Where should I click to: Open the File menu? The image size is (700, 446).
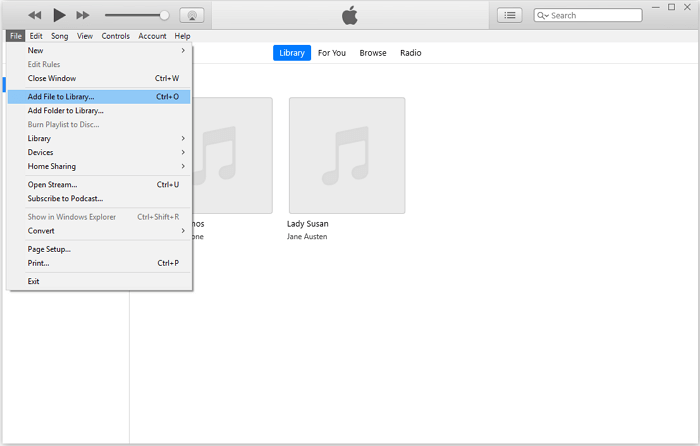coord(16,36)
